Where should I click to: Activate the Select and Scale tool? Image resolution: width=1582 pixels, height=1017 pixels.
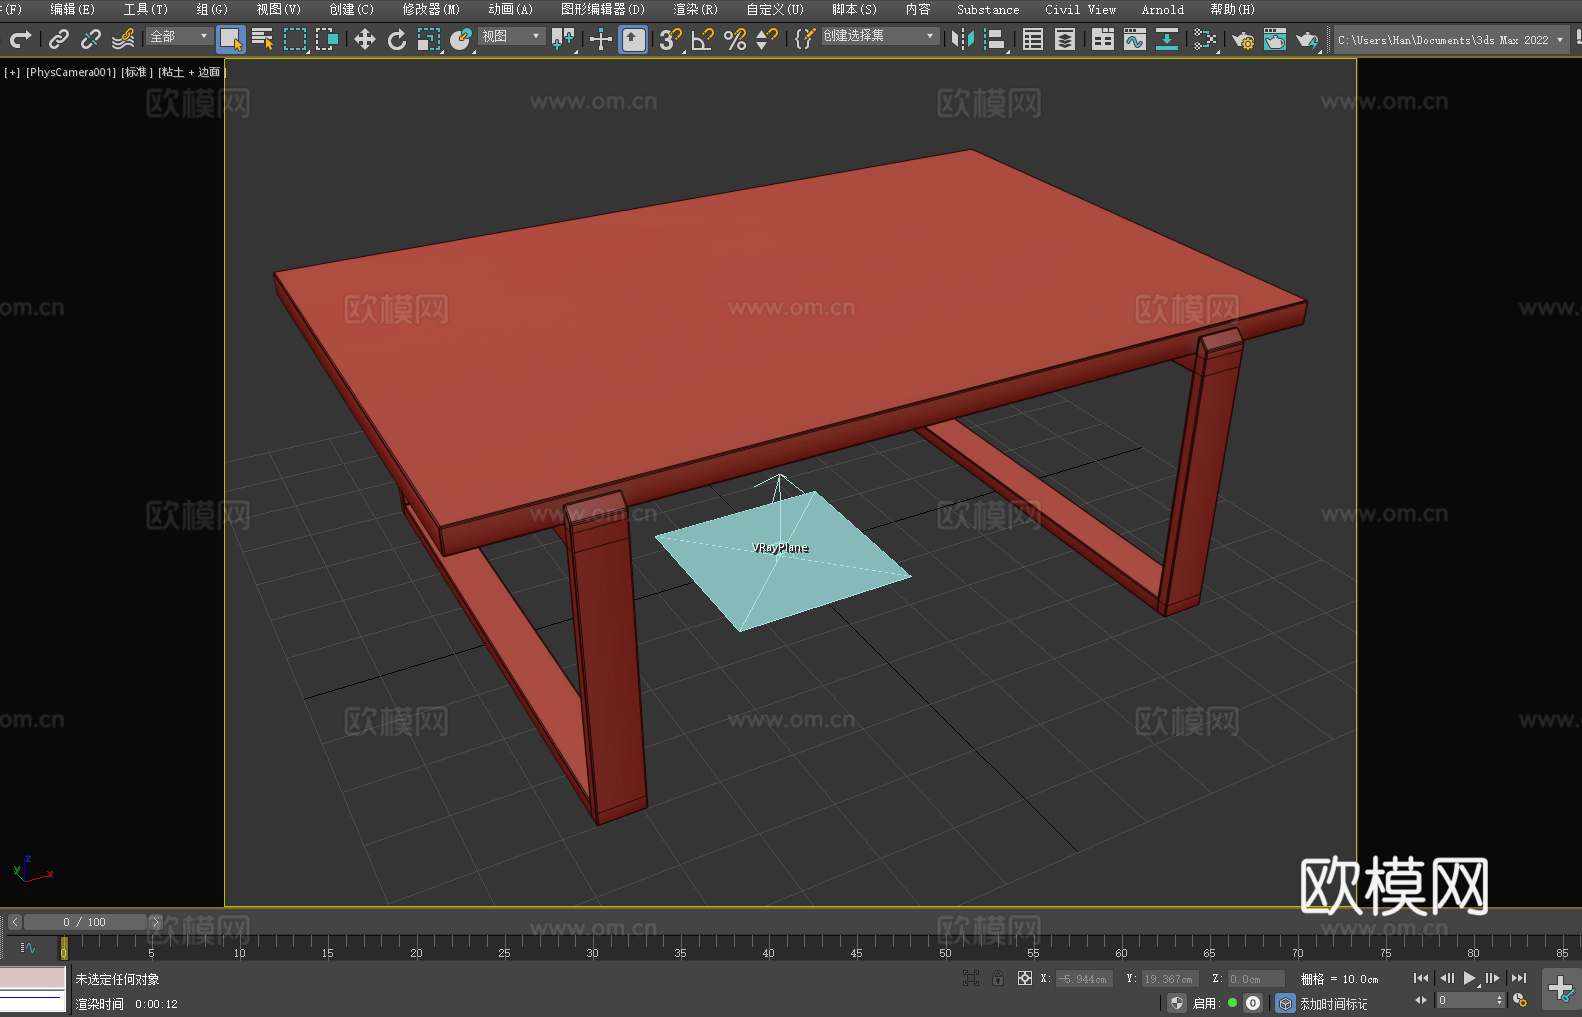pyautogui.click(x=429, y=39)
